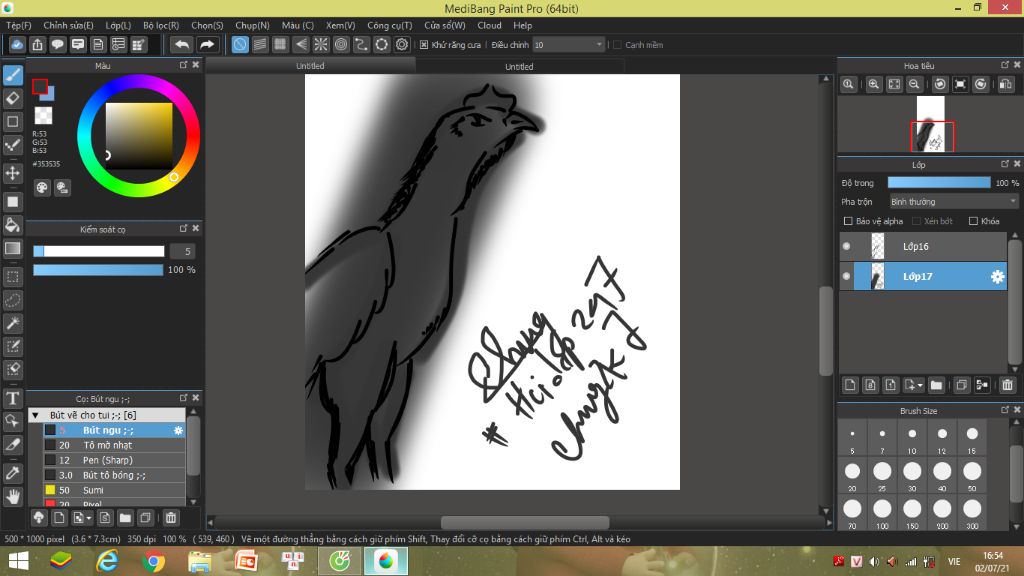Delete brush with trash icon
Image resolution: width=1024 pixels, height=576 pixels.
click(x=170, y=518)
